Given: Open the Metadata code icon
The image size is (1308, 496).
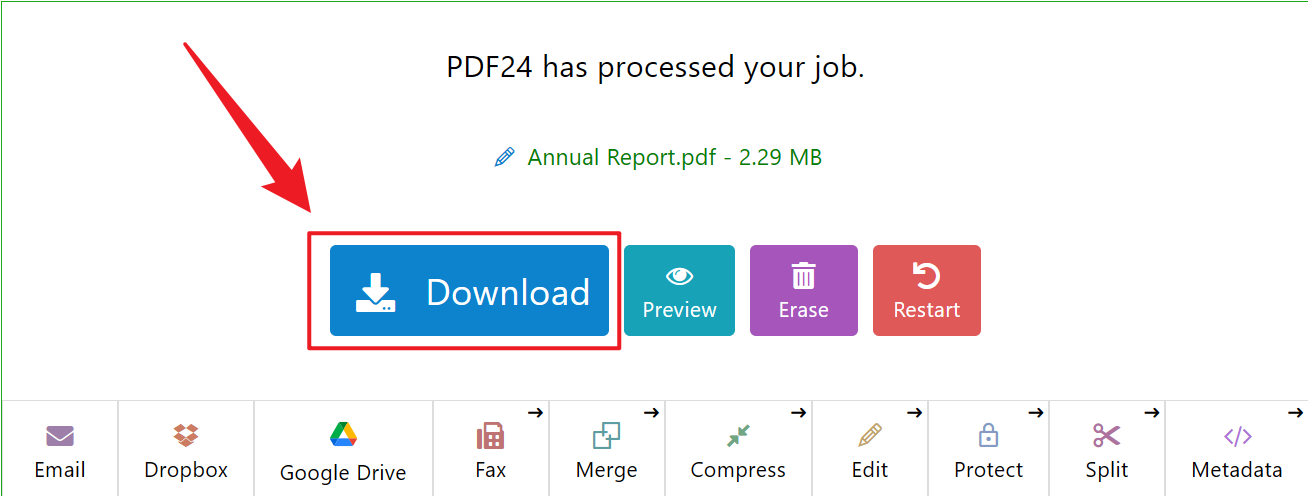Looking at the screenshot, I should 1237,436.
